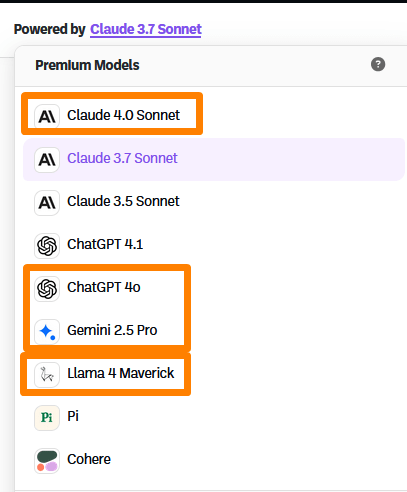Image resolution: width=407 pixels, height=492 pixels.
Task: Open the Claude 3.7 Sonnet model link
Action: (x=146, y=29)
